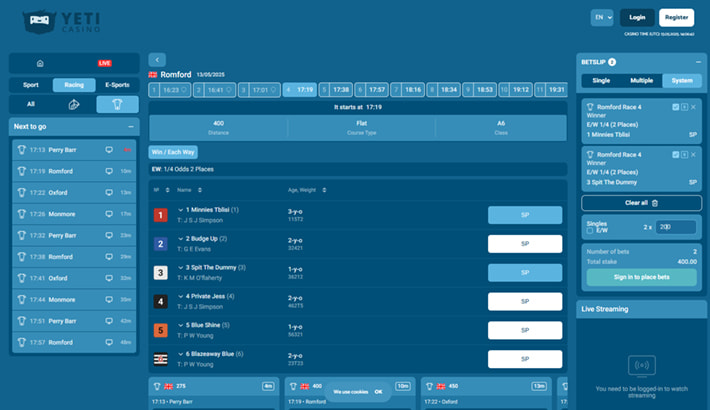710x410 pixels.
Task: Deselect SP odds for Minnies Tbilisi
Action: [x=525, y=215]
